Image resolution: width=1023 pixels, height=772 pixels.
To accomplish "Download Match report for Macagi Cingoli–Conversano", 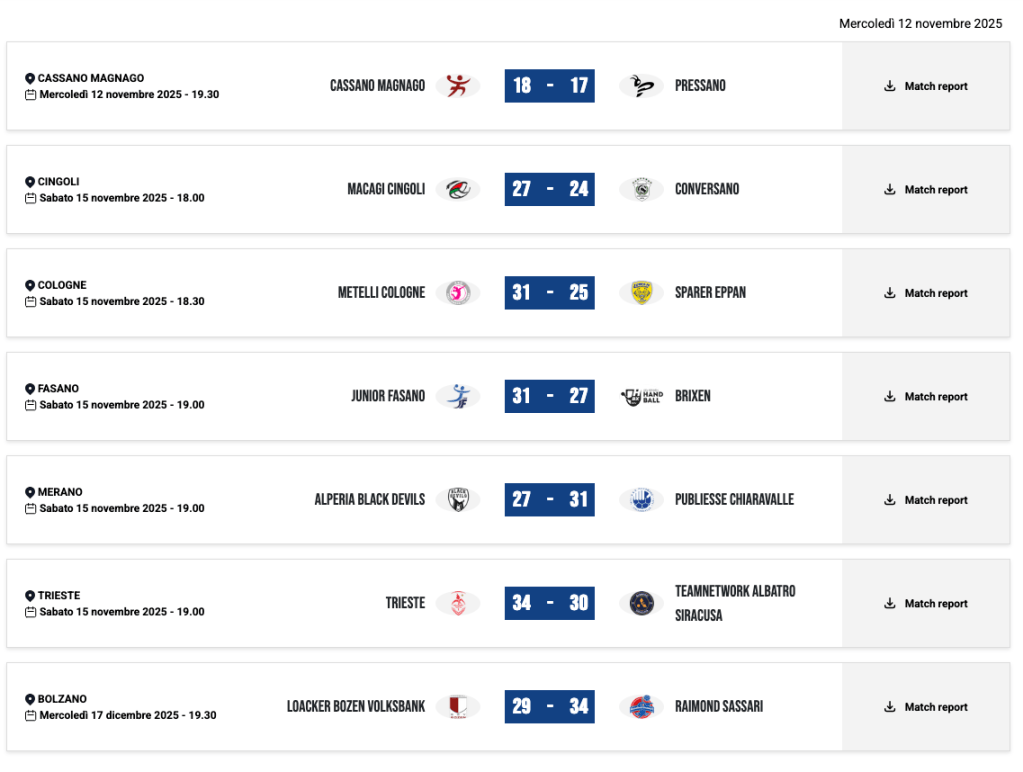I will pos(926,190).
